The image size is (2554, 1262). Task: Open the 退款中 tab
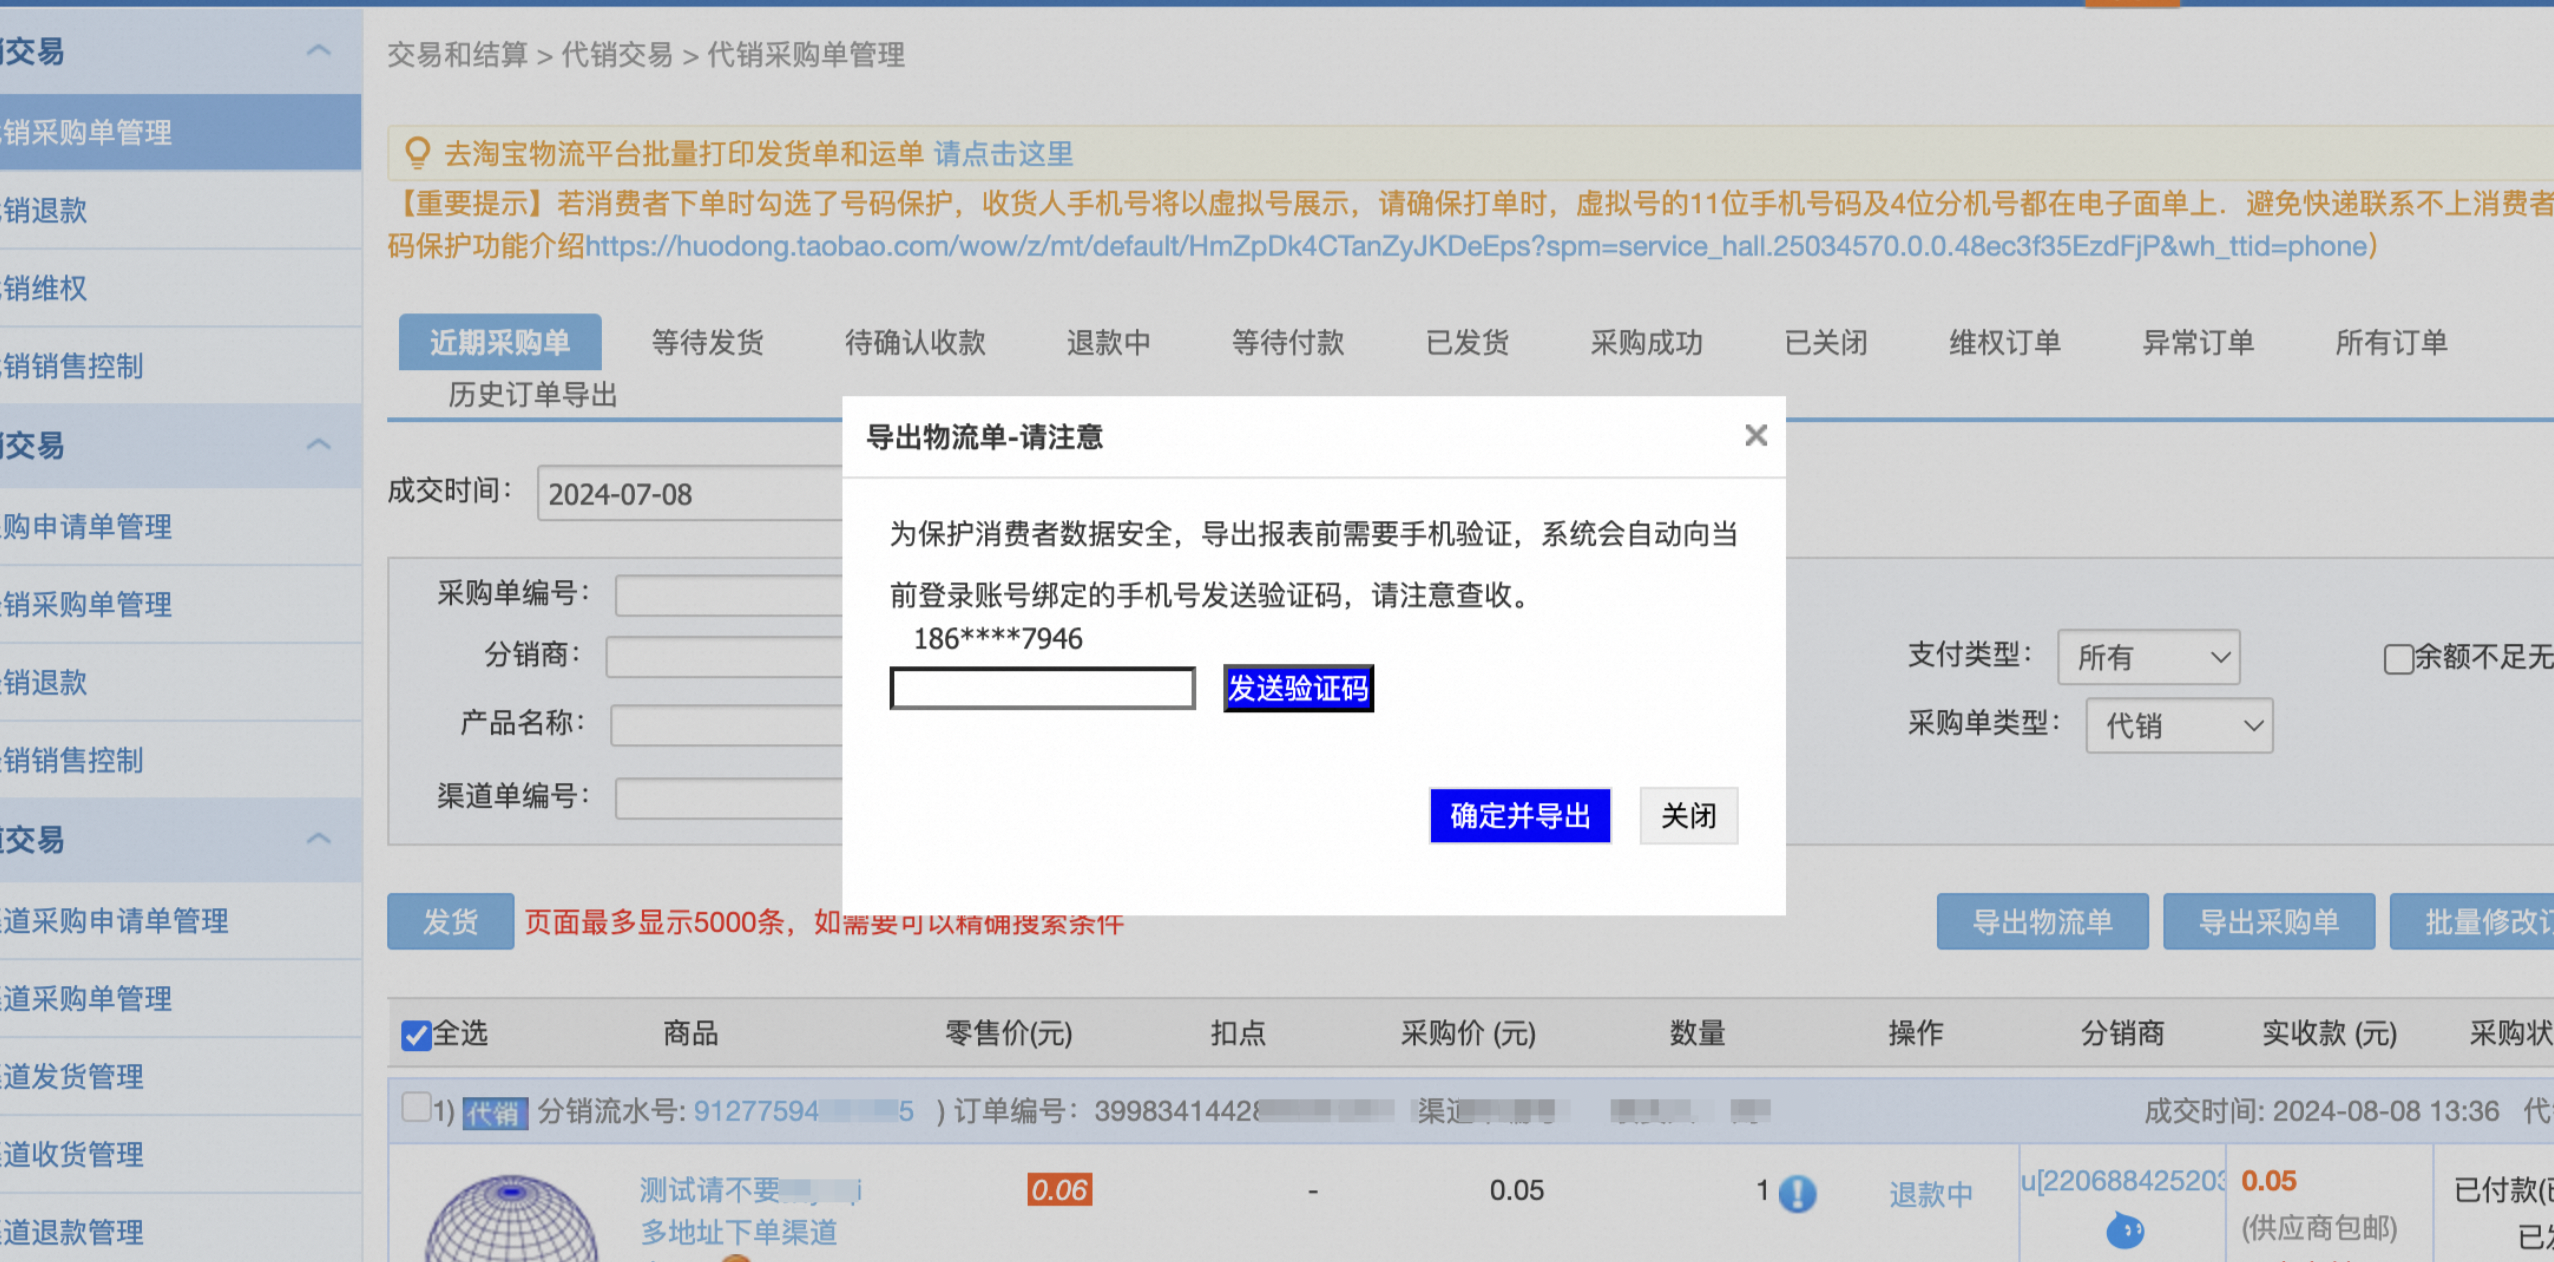[1108, 342]
